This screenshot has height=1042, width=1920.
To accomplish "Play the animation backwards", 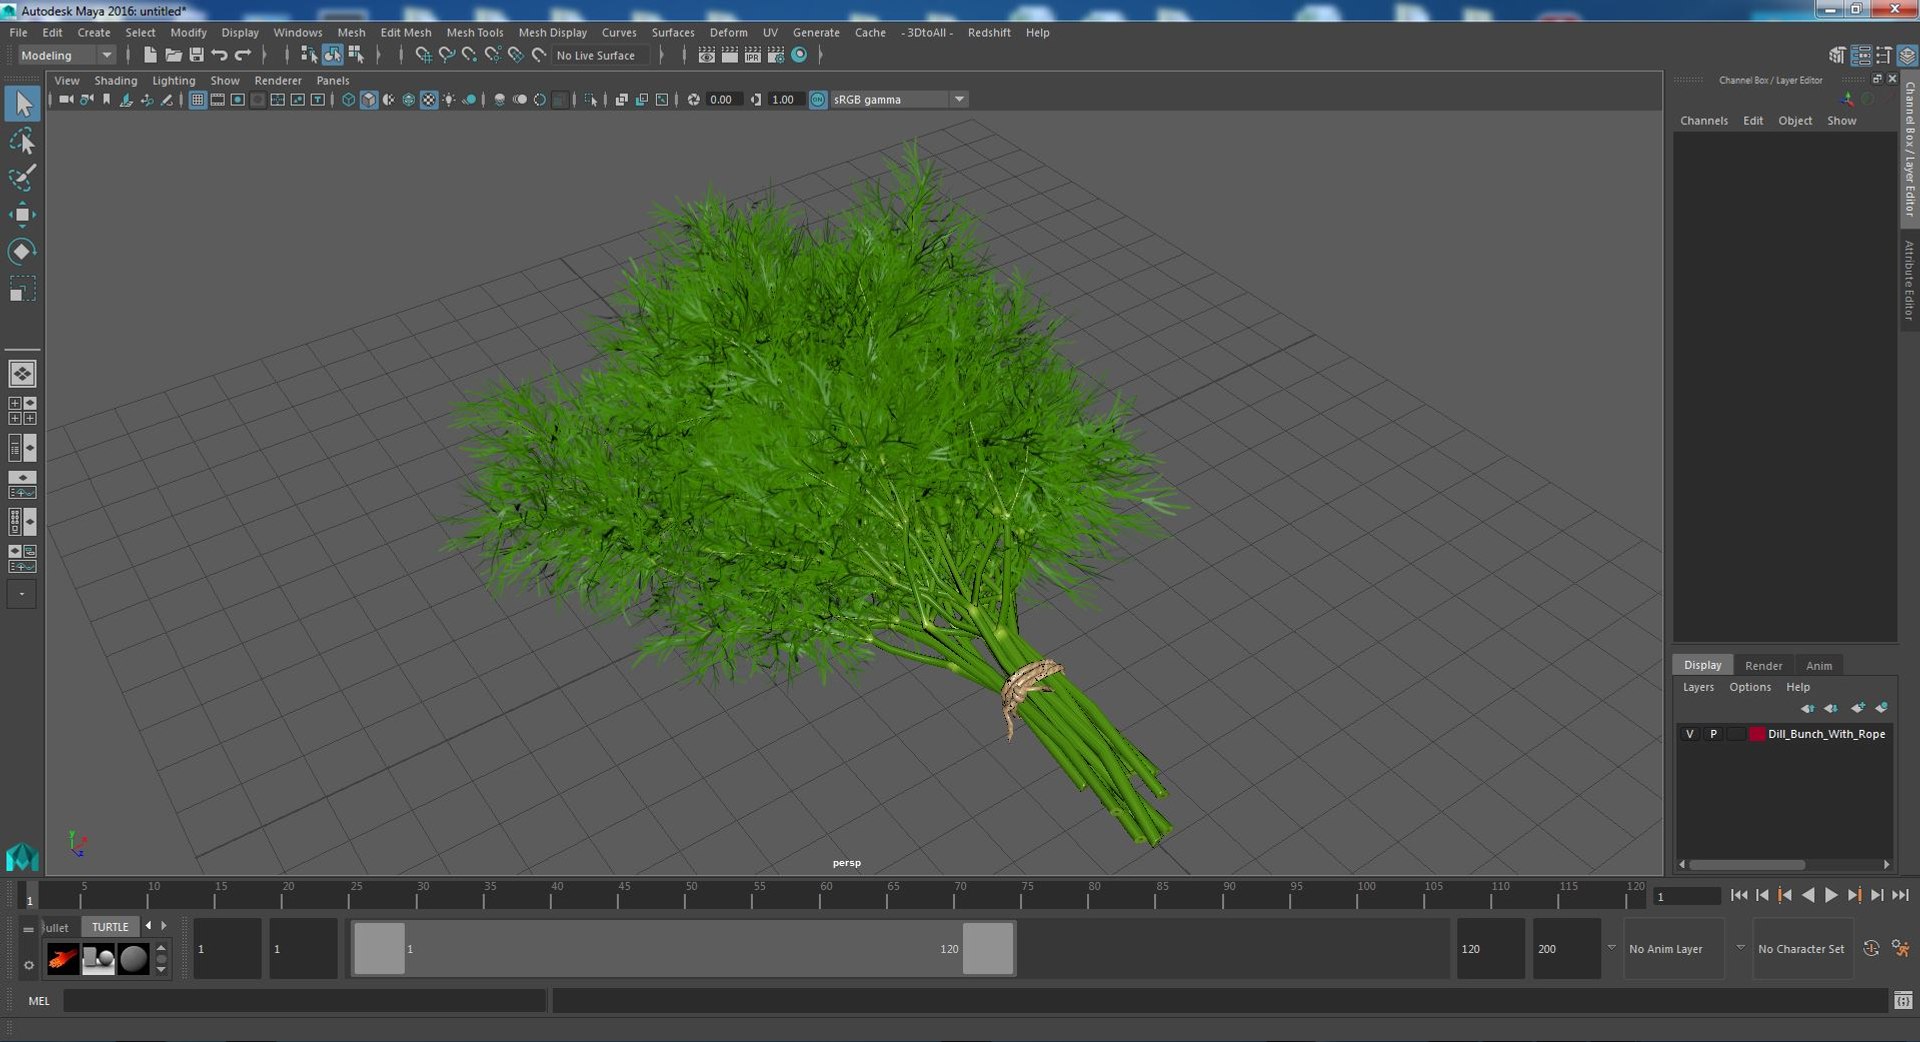I will click(1808, 895).
